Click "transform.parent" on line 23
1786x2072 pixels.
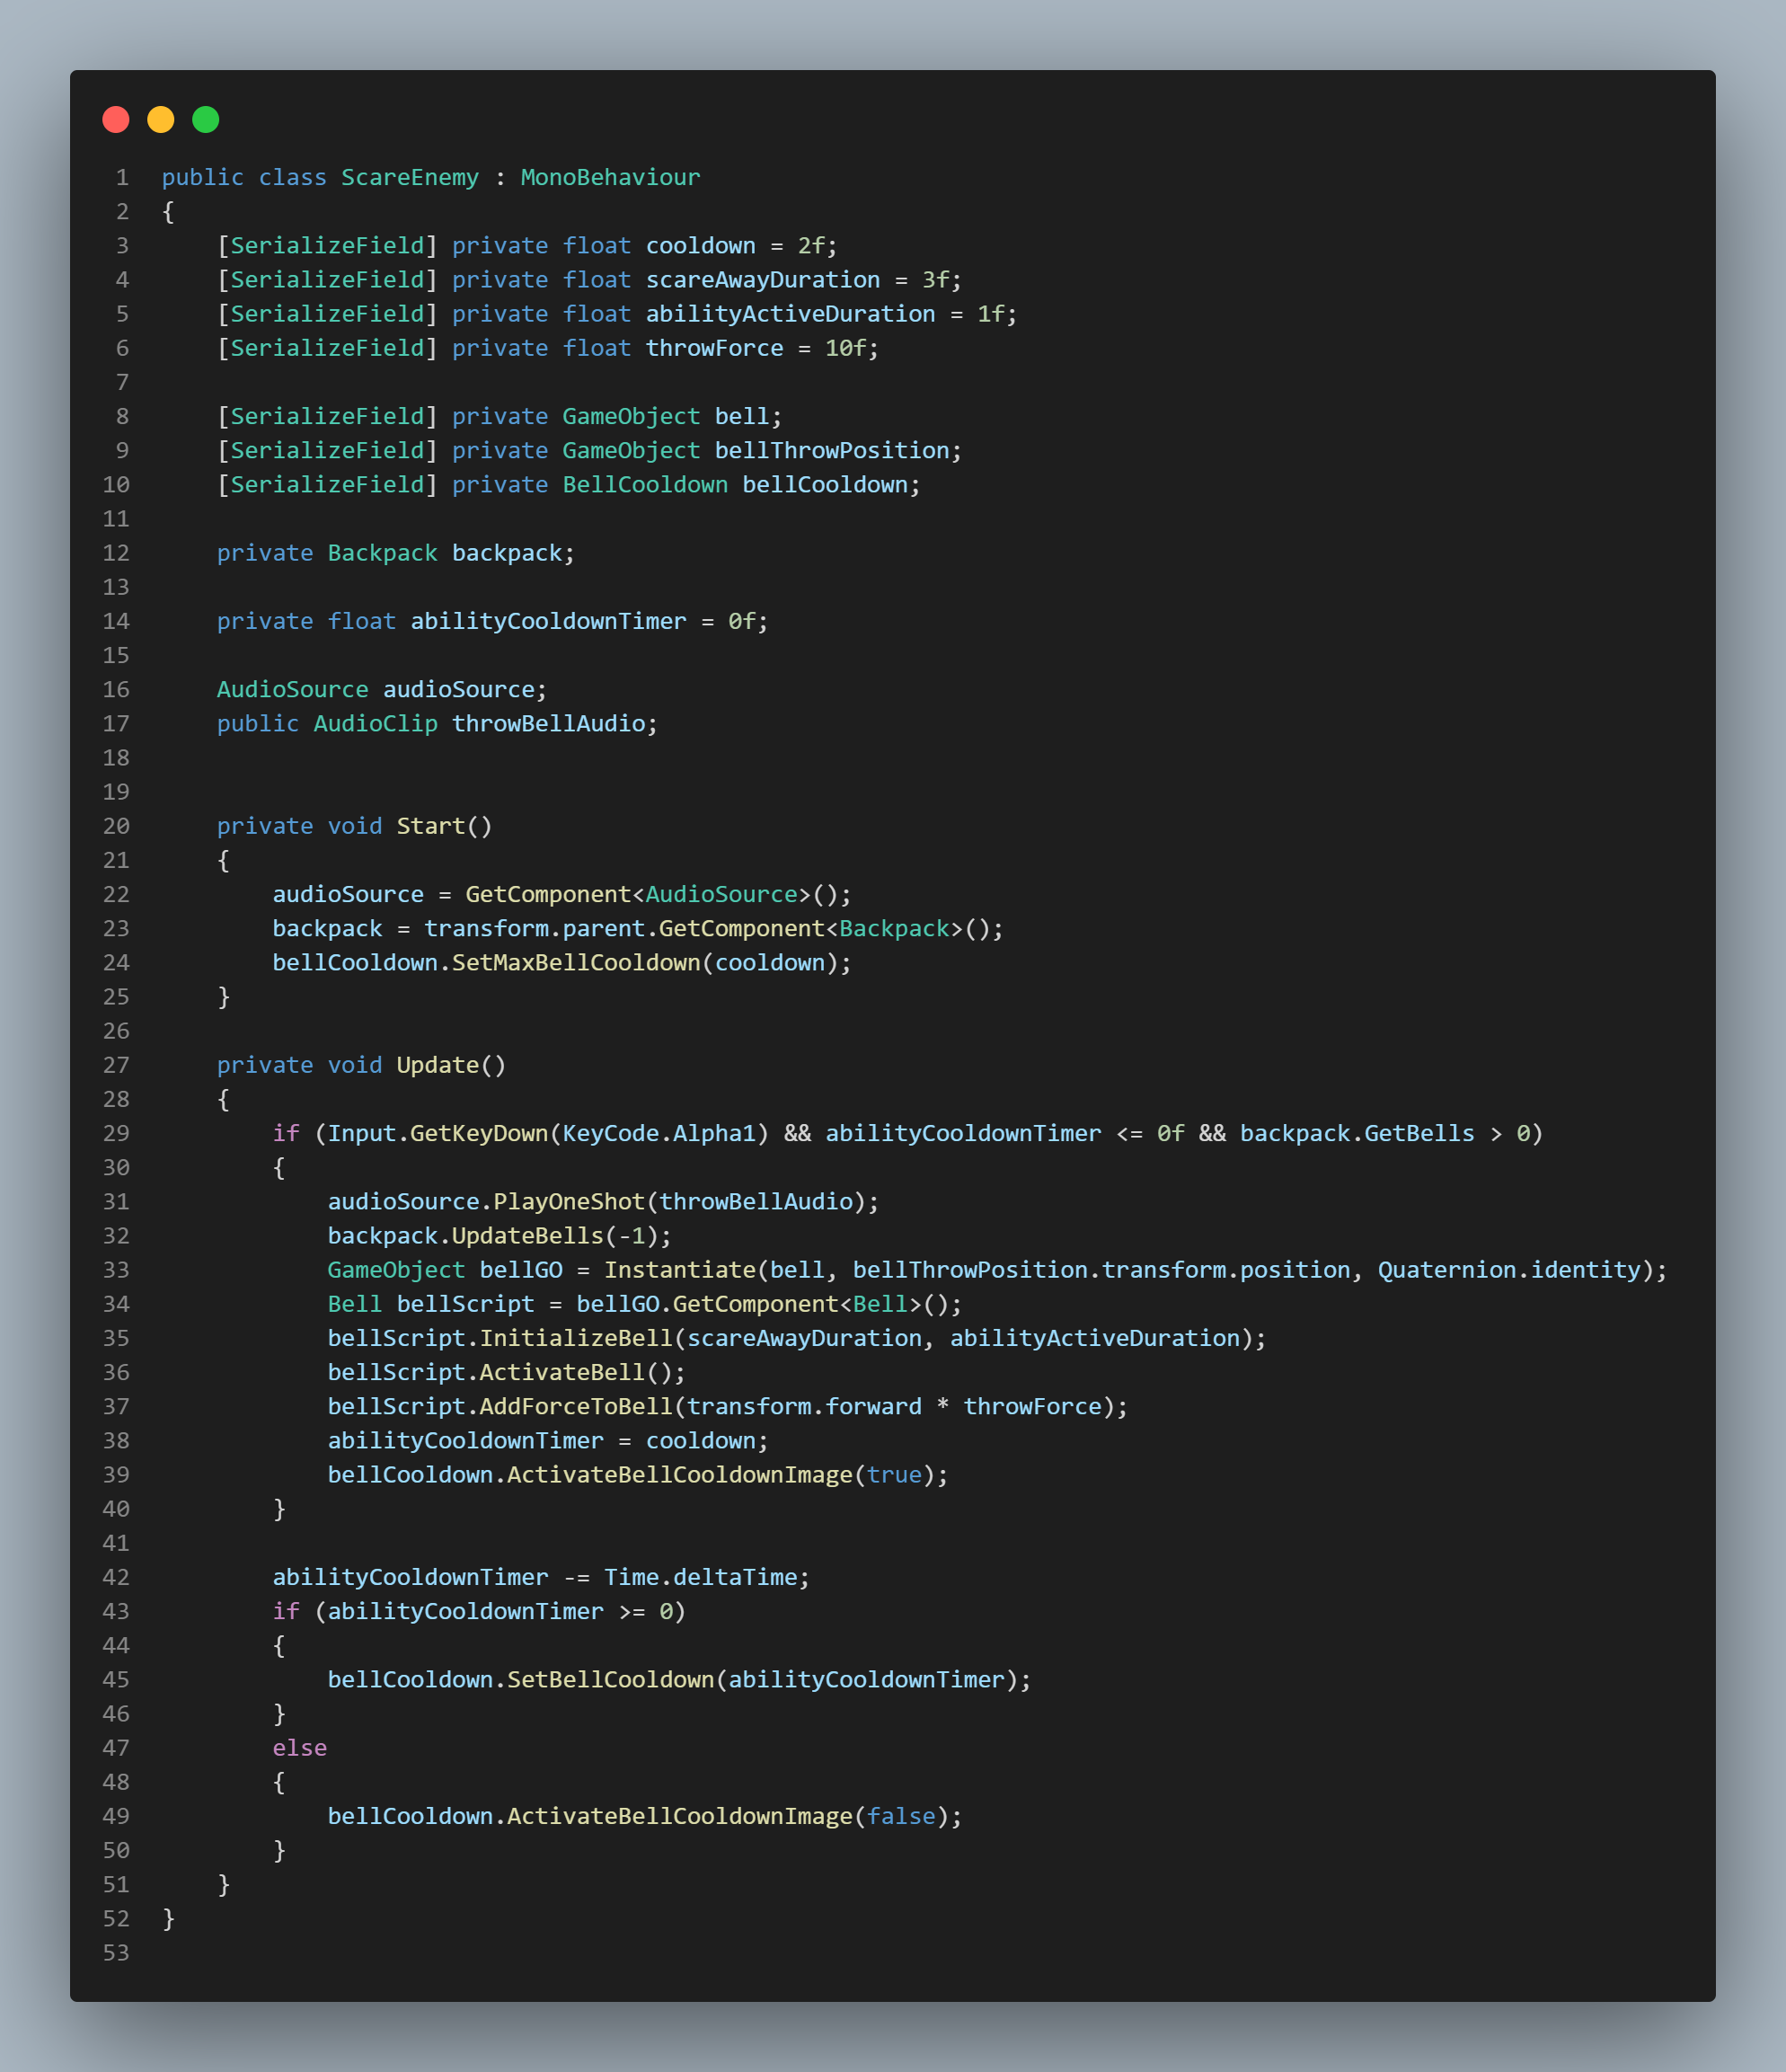pyautogui.click(x=534, y=929)
